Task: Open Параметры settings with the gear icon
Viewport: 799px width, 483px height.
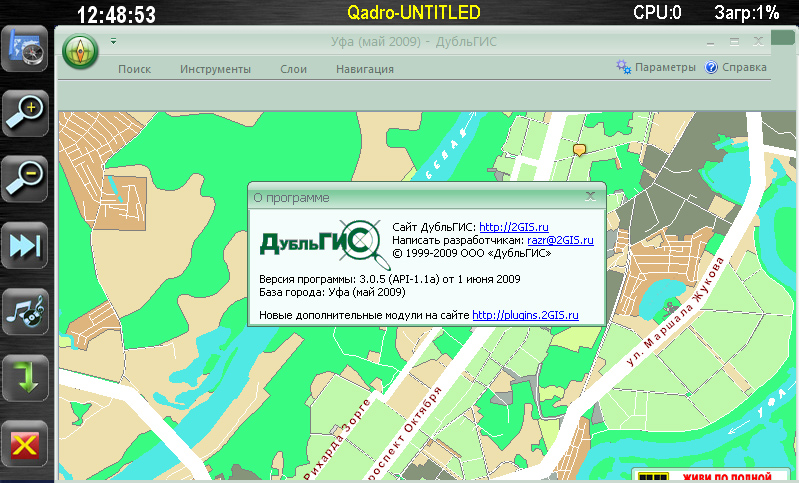Action: 656,68
